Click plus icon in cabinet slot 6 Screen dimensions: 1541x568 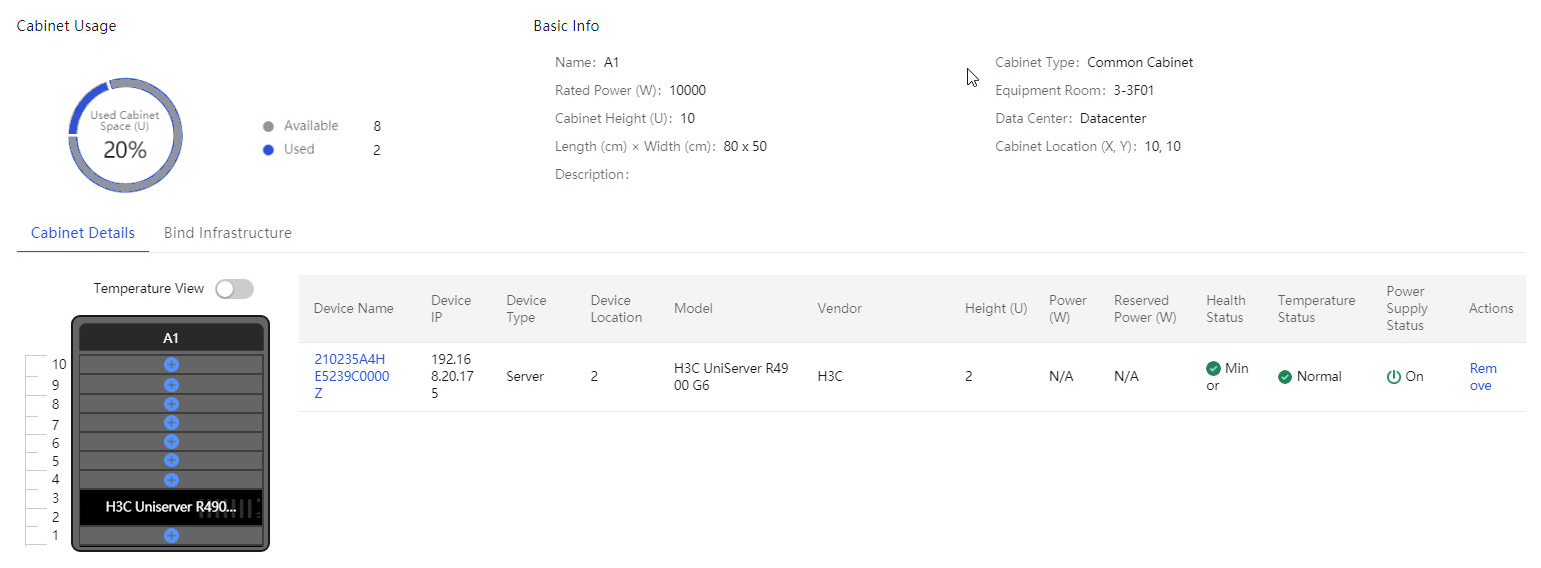[171, 441]
